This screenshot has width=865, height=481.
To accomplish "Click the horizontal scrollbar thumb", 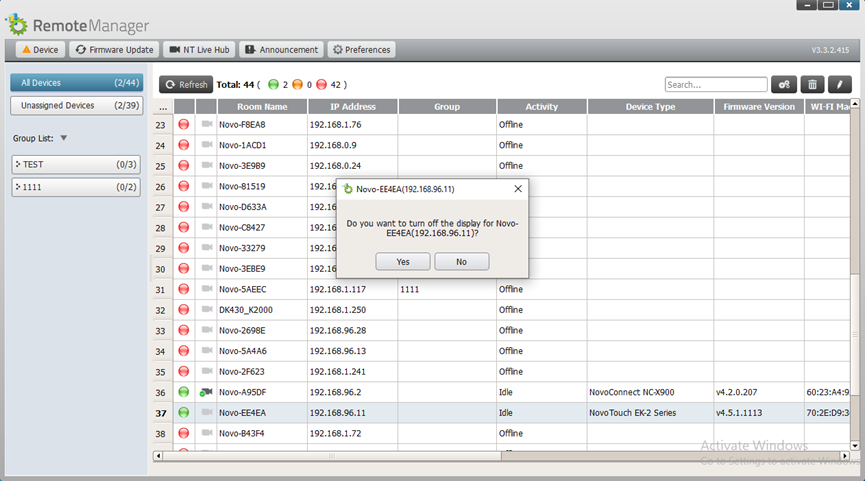I will pyautogui.click(x=332, y=456).
